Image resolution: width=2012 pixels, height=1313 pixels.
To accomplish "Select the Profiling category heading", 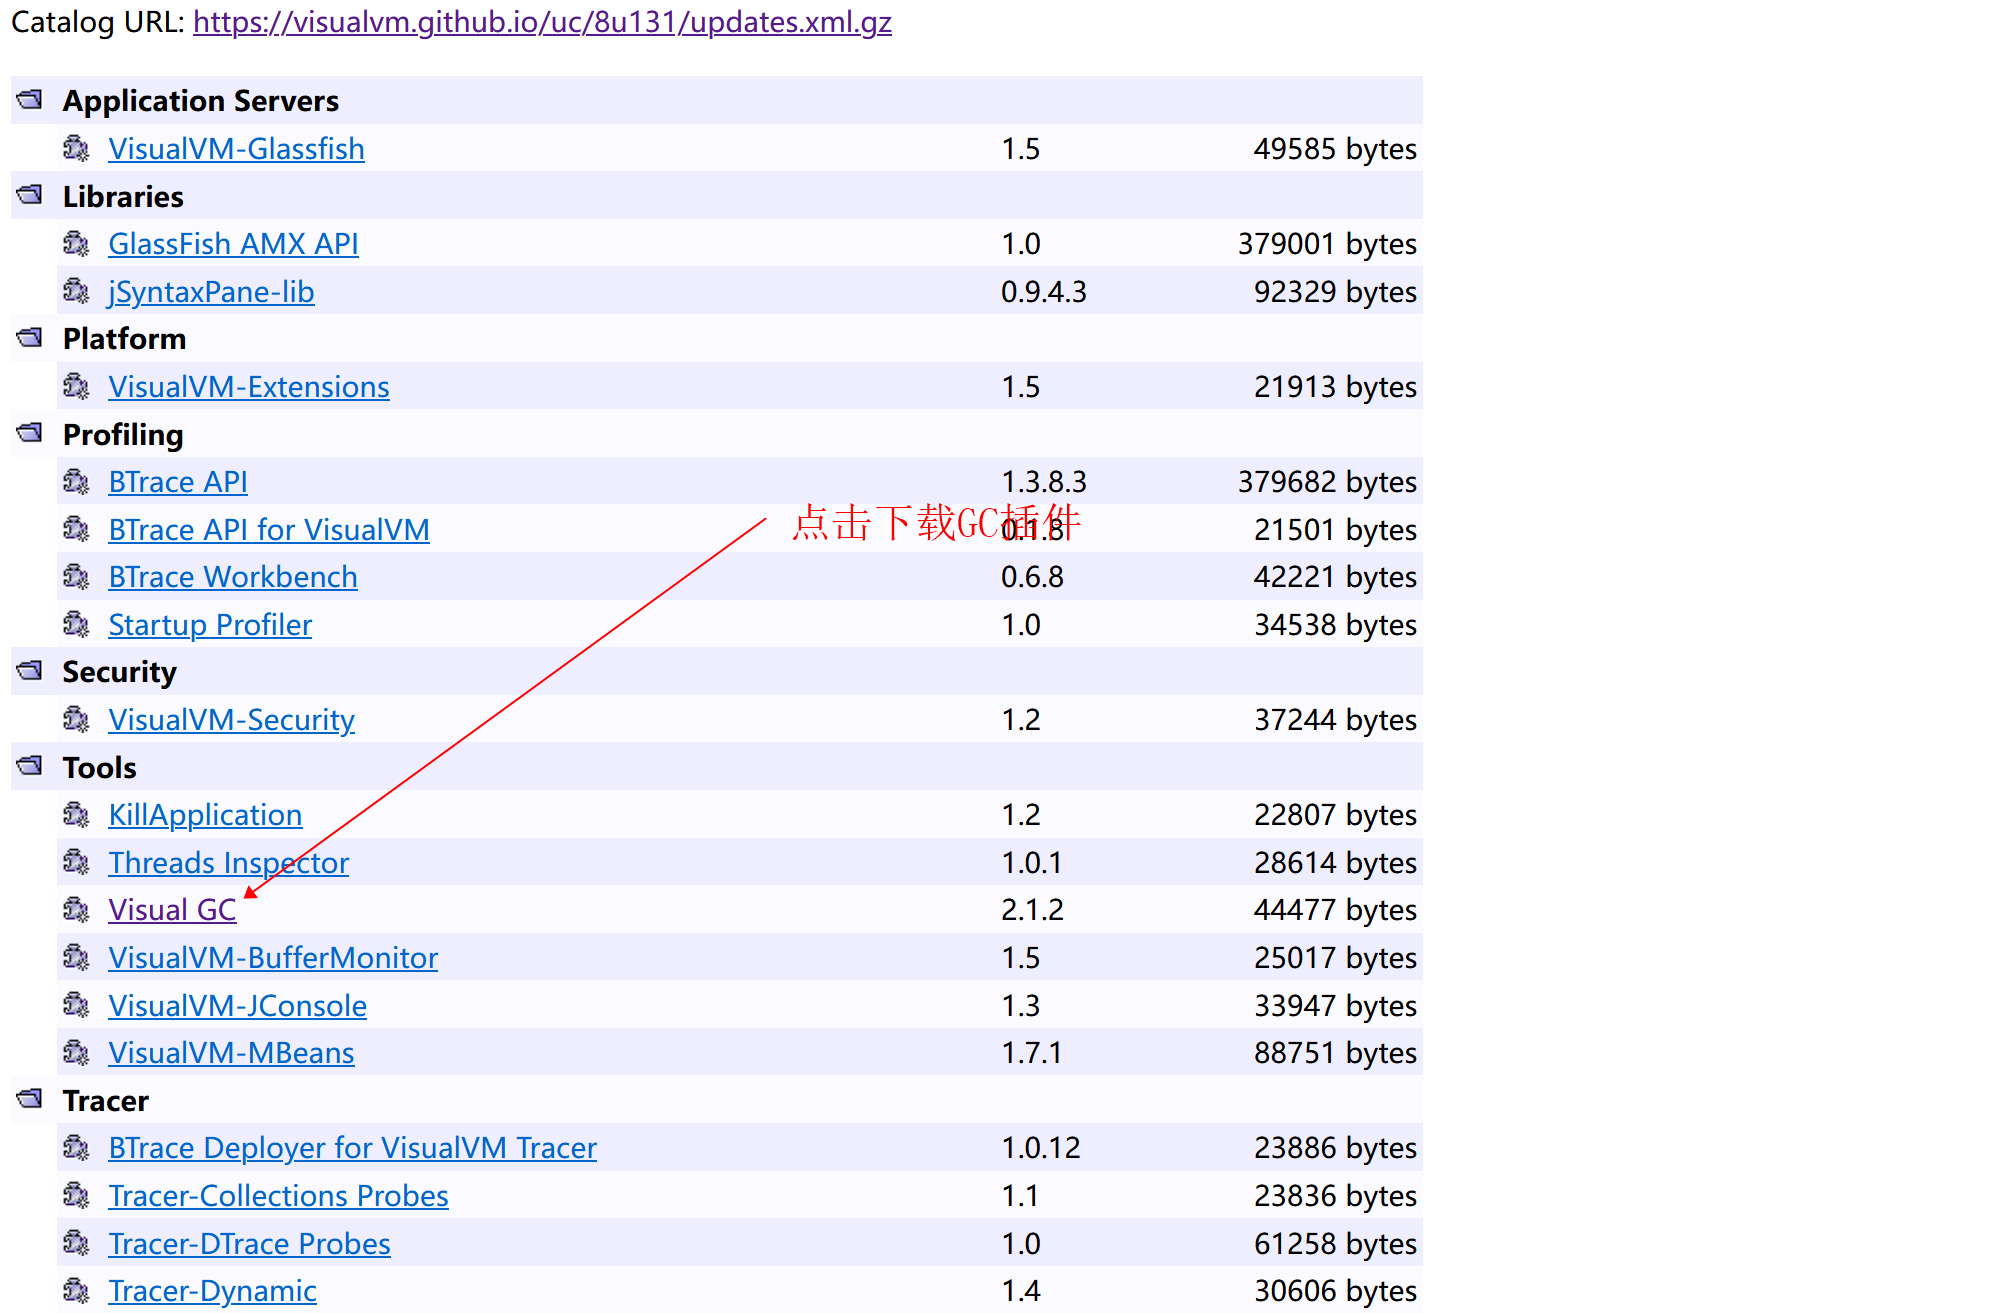I will pos(123,435).
